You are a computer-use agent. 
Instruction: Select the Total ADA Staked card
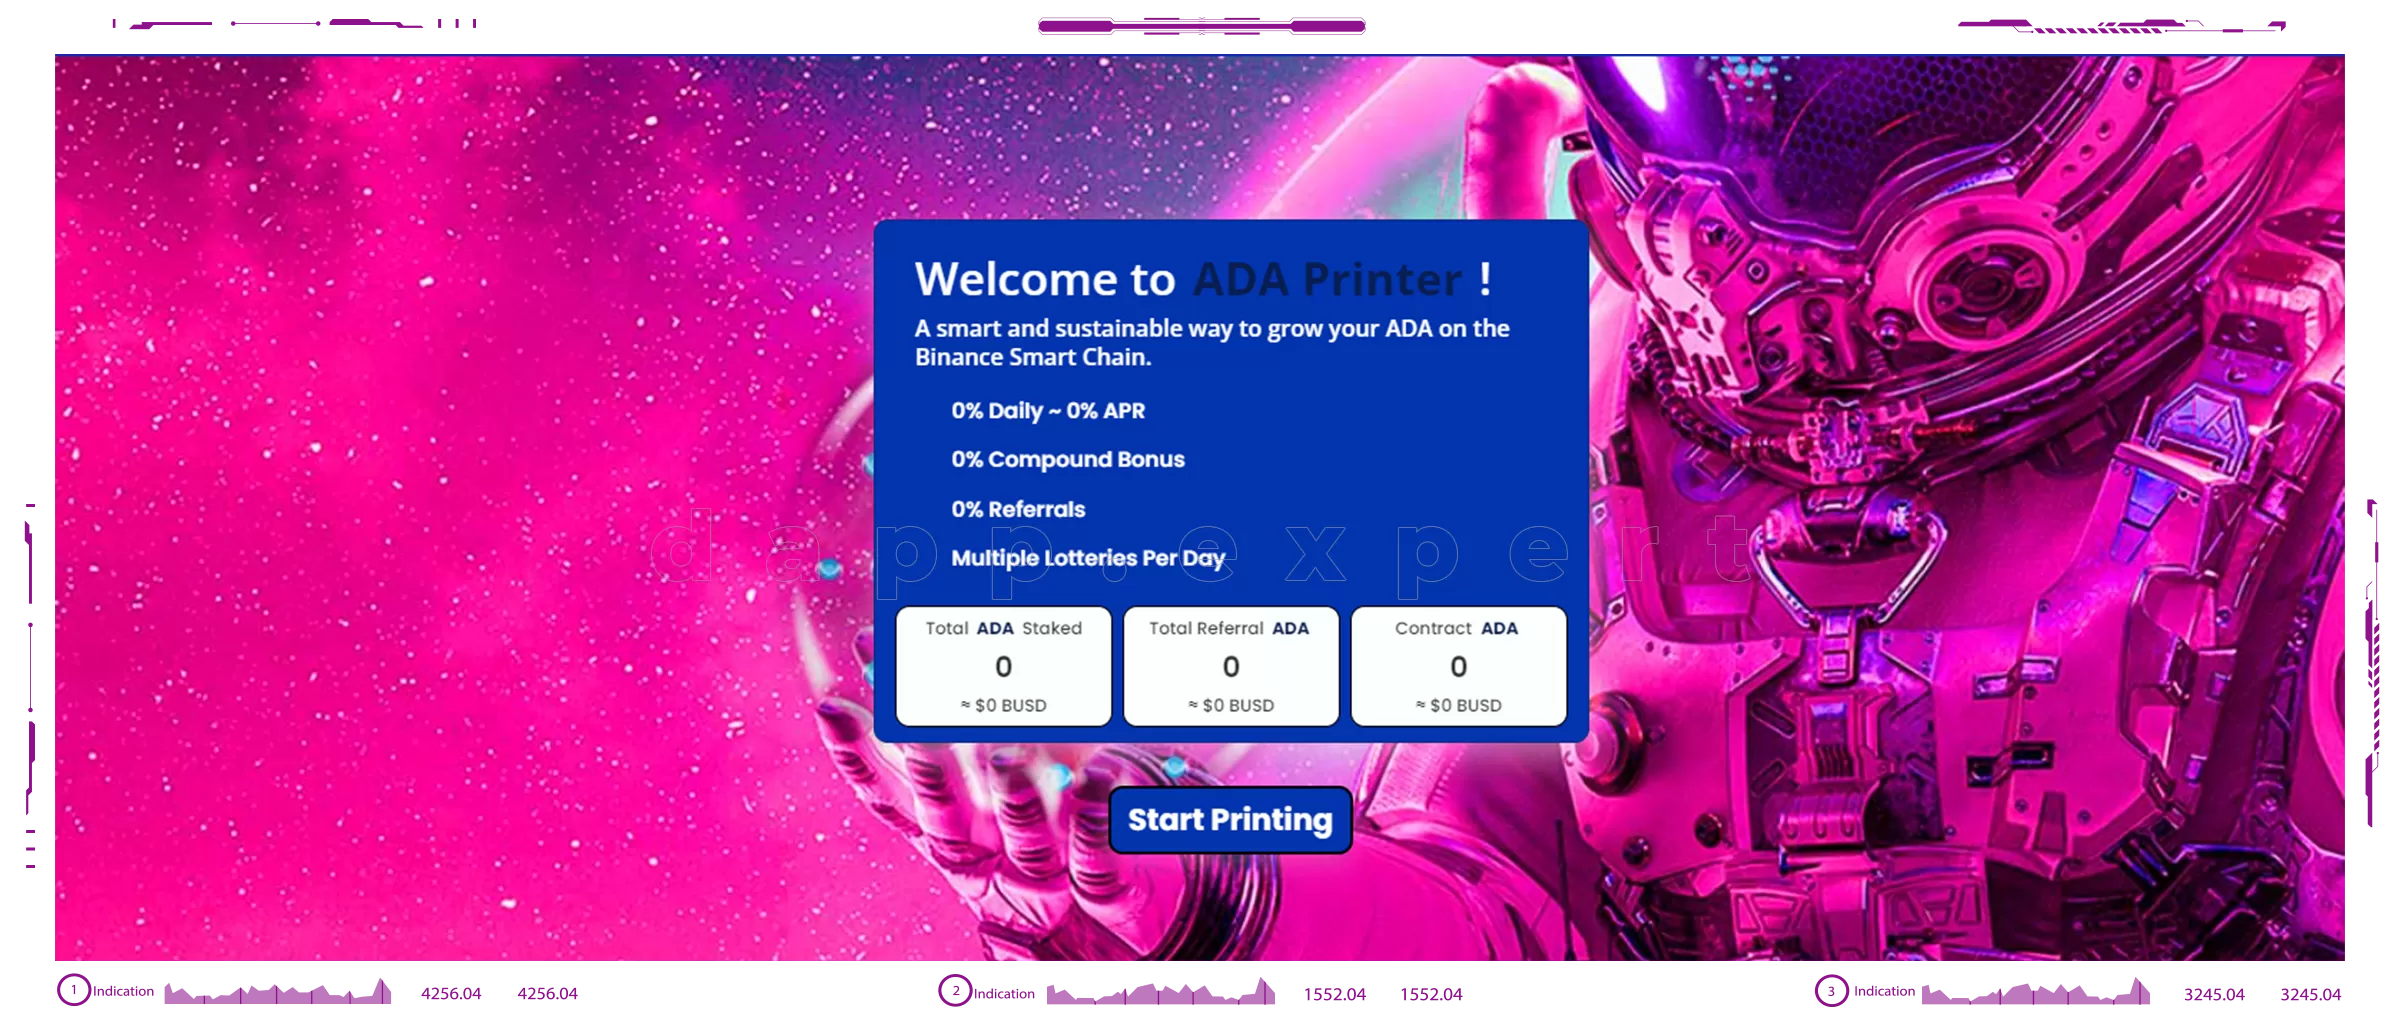tap(1003, 666)
